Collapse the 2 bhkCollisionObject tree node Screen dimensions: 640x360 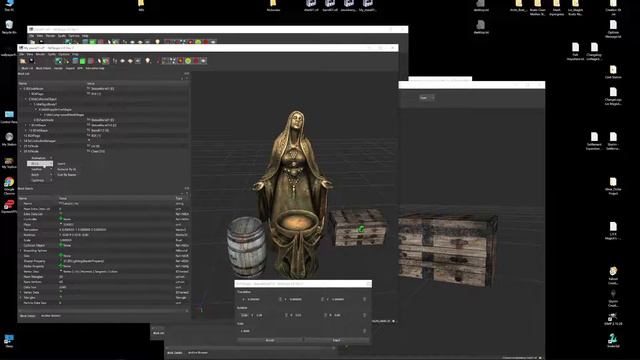(26, 99)
